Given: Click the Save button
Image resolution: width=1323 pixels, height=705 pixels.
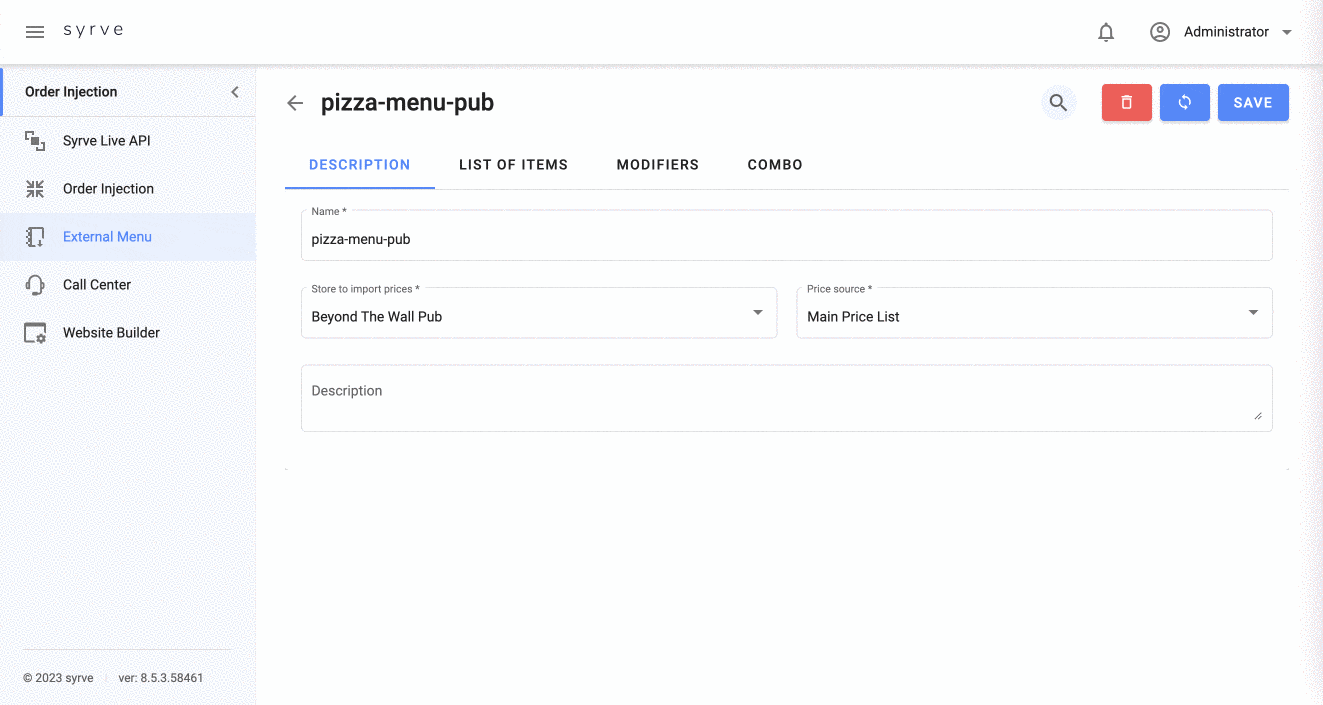Looking at the screenshot, I should pos(1253,103).
